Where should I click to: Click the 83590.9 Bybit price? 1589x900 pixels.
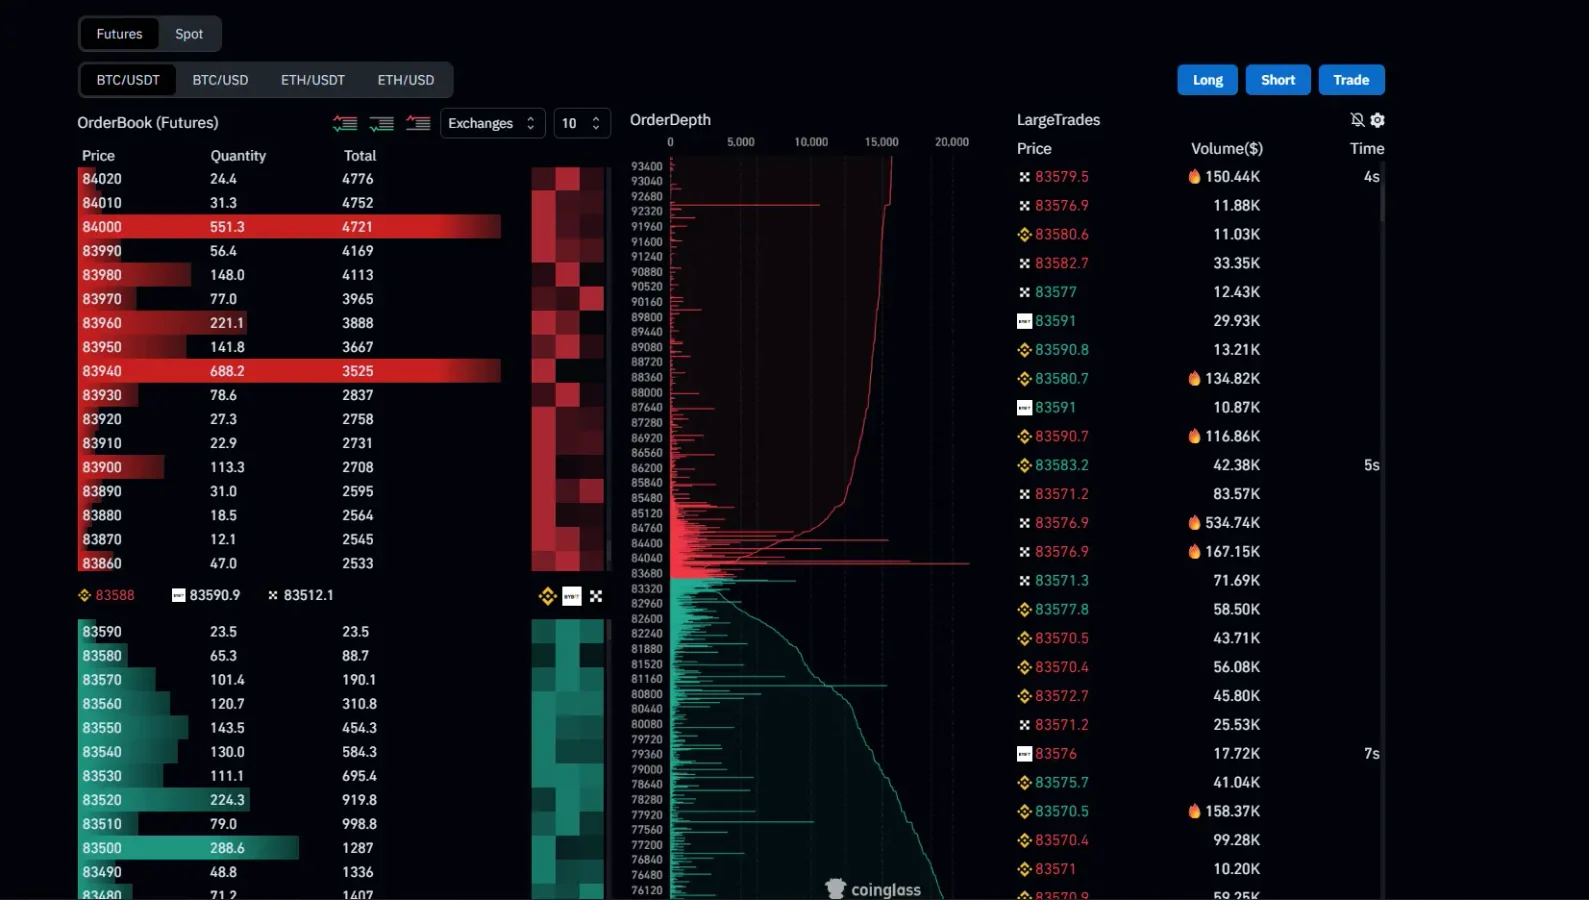coord(215,595)
